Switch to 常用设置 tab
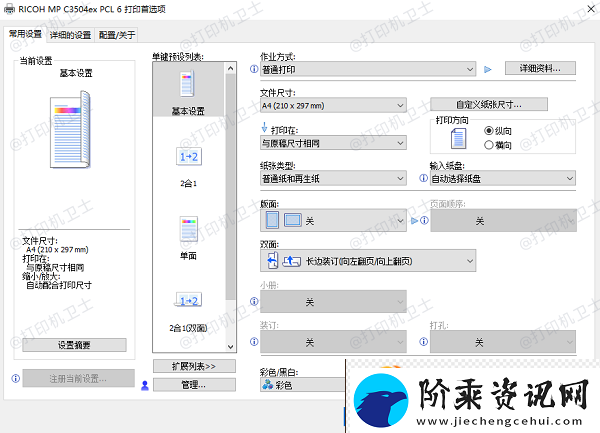 (25, 34)
